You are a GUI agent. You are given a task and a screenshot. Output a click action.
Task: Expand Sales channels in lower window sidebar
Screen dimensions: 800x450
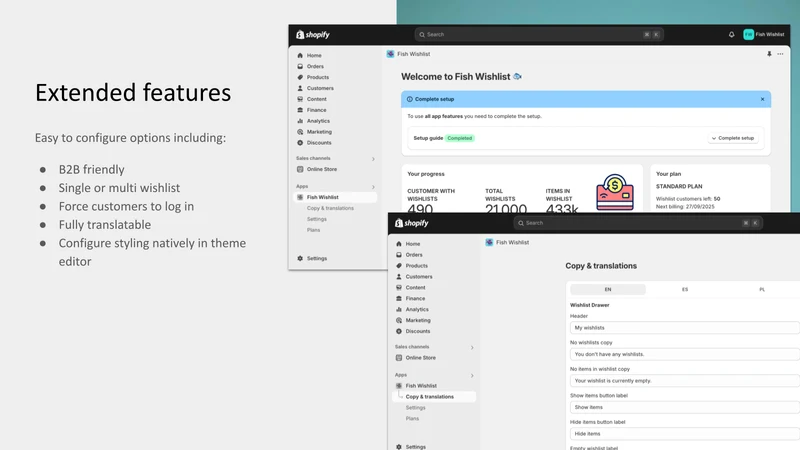[x=472, y=347]
